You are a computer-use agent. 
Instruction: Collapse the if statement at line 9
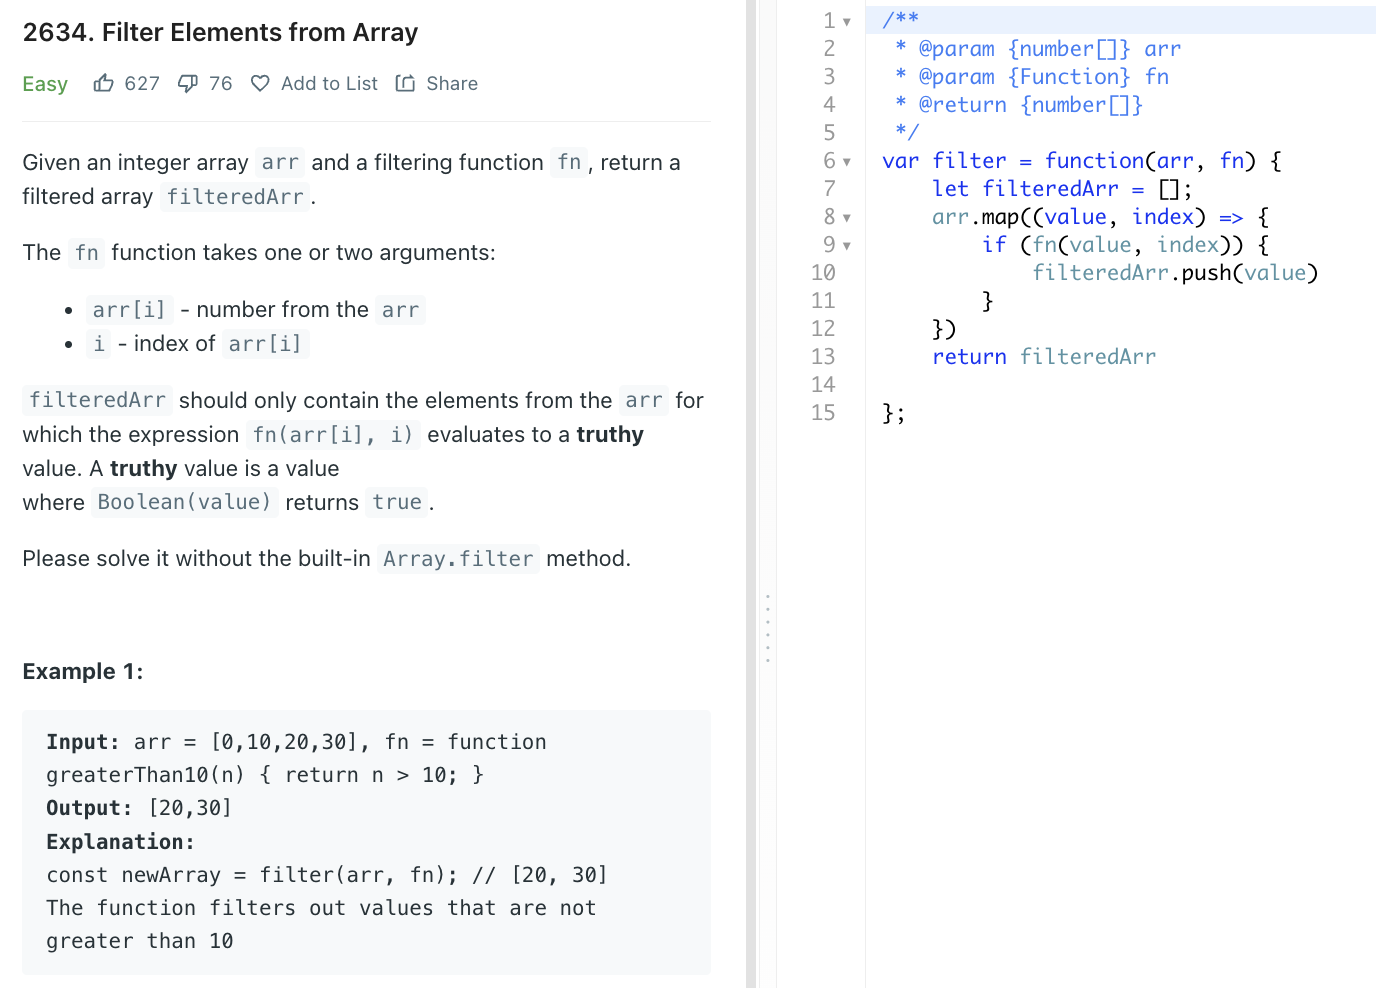(846, 245)
